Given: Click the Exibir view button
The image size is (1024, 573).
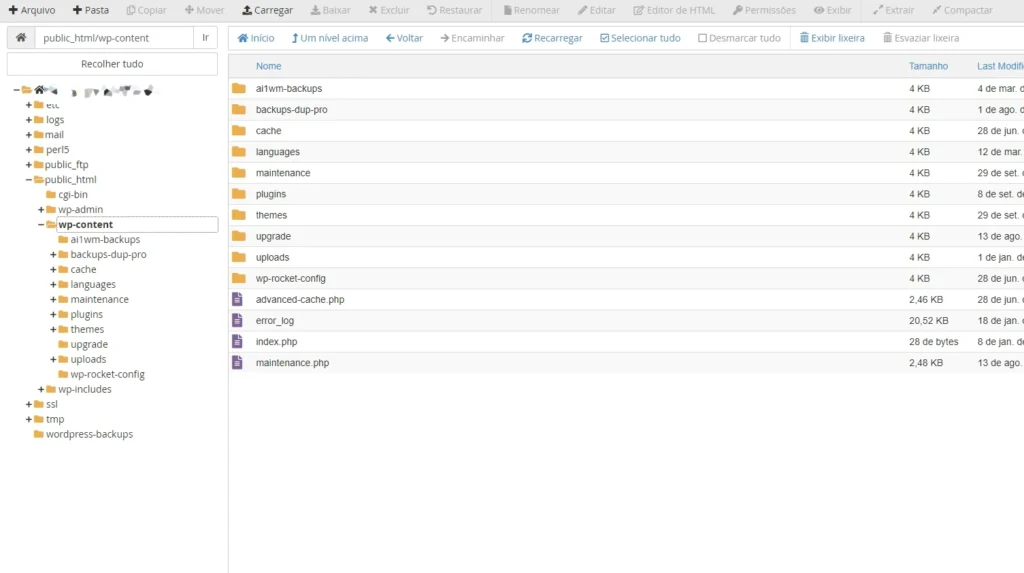Looking at the screenshot, I should click(832, 10).
